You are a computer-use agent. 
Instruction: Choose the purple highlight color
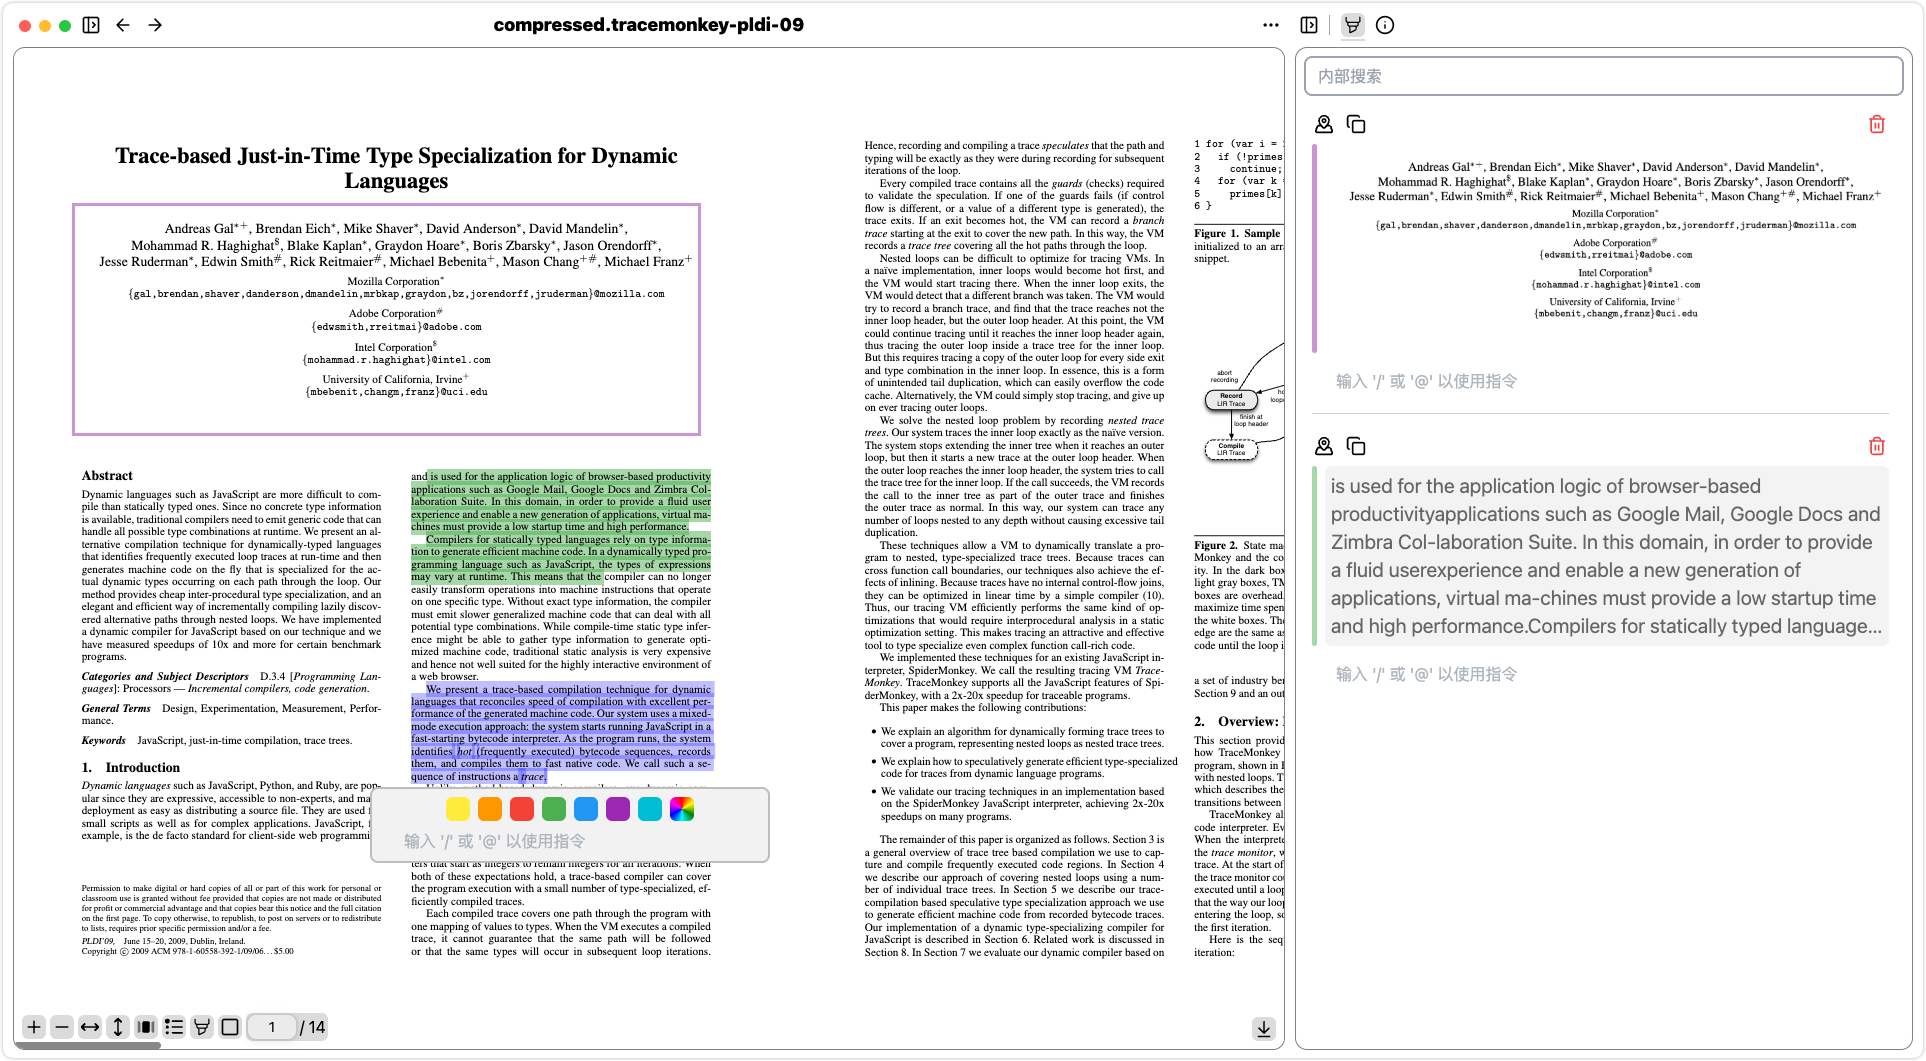618,809
